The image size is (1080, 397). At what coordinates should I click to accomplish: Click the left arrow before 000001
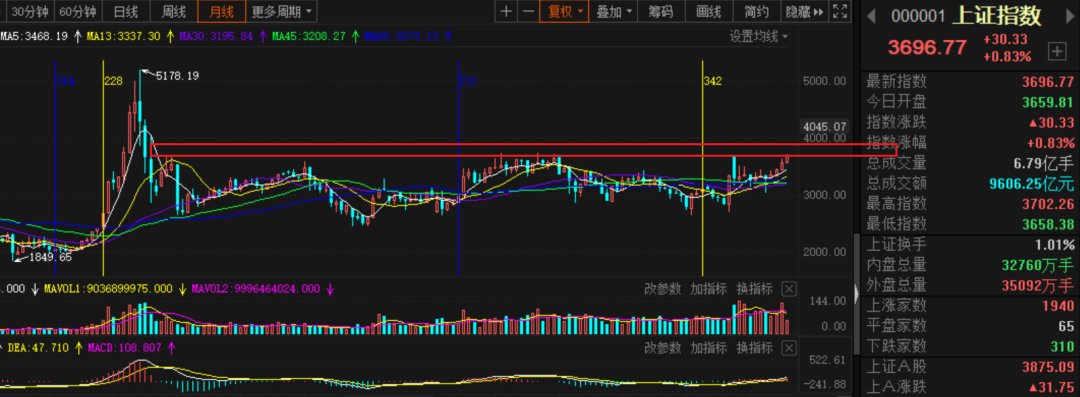pos(870,16)
